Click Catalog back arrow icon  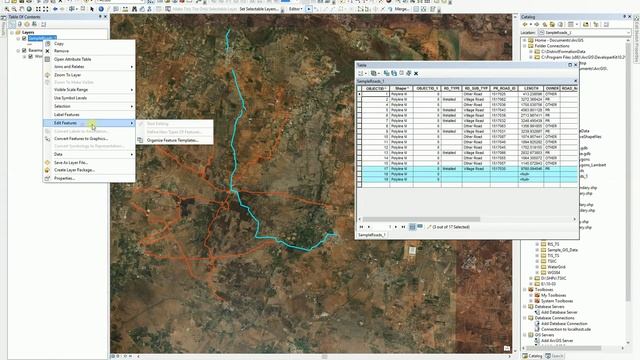pyautogui.click(x=525, y=24)
